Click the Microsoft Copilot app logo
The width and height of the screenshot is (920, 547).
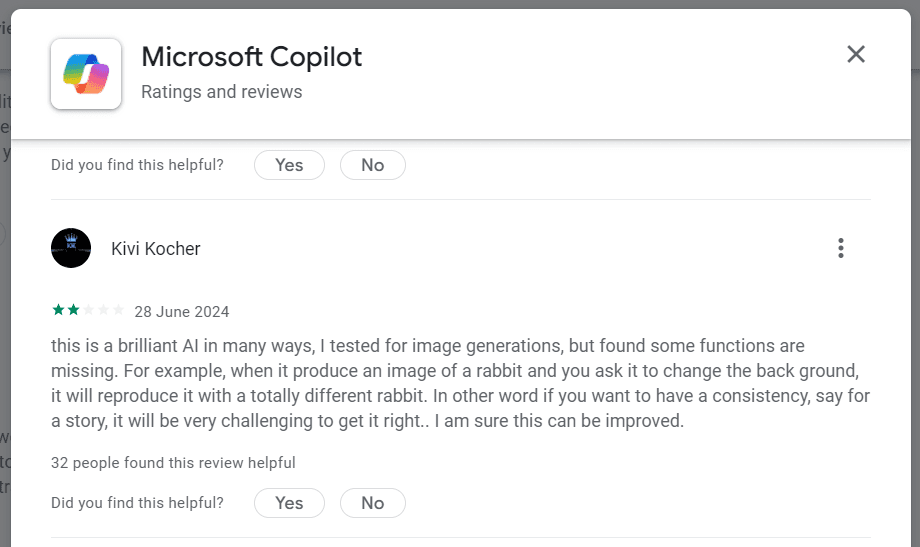(x=86, y=73)
